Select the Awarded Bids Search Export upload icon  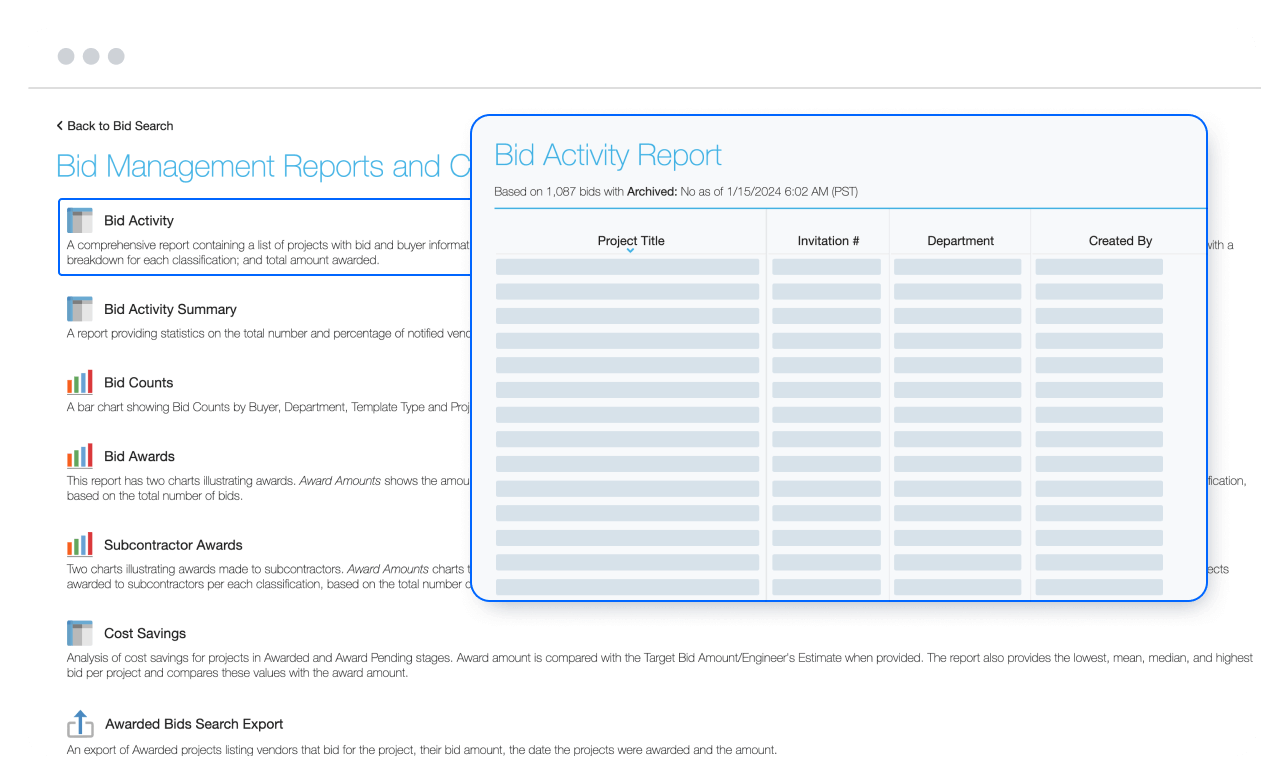pos(79,723)
